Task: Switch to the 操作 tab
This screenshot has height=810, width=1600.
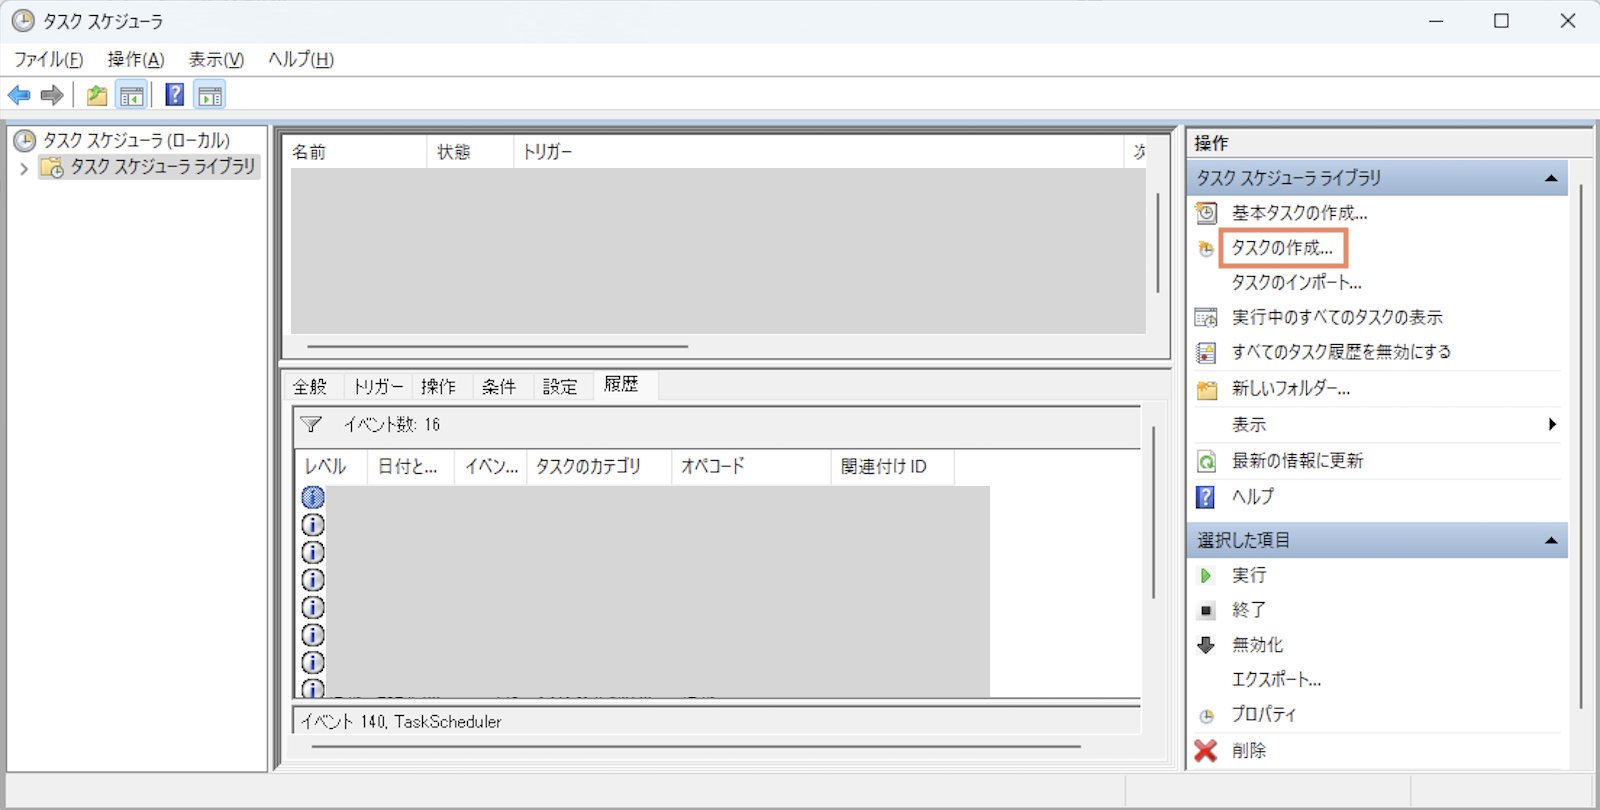Action: [x=438, y=387]
